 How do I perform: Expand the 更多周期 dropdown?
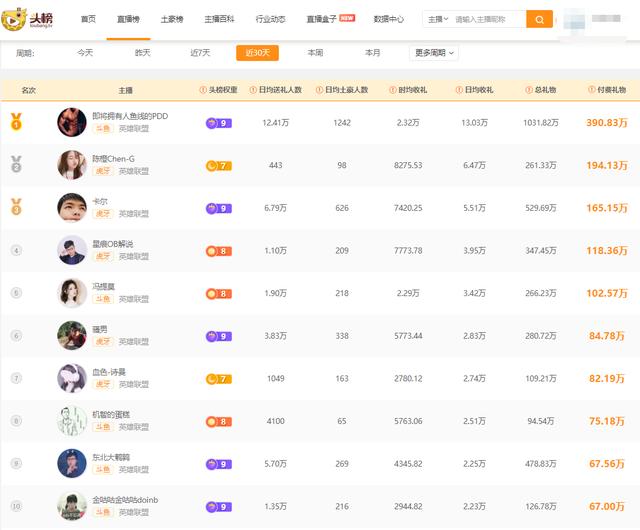(x=434, y=53)
